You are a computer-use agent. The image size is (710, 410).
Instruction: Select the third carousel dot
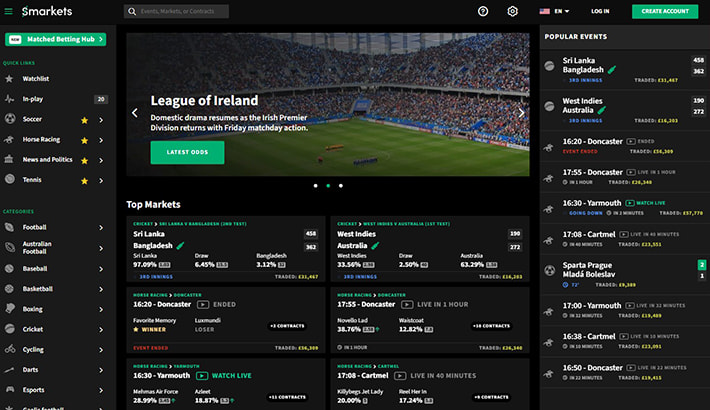(341, 186)
